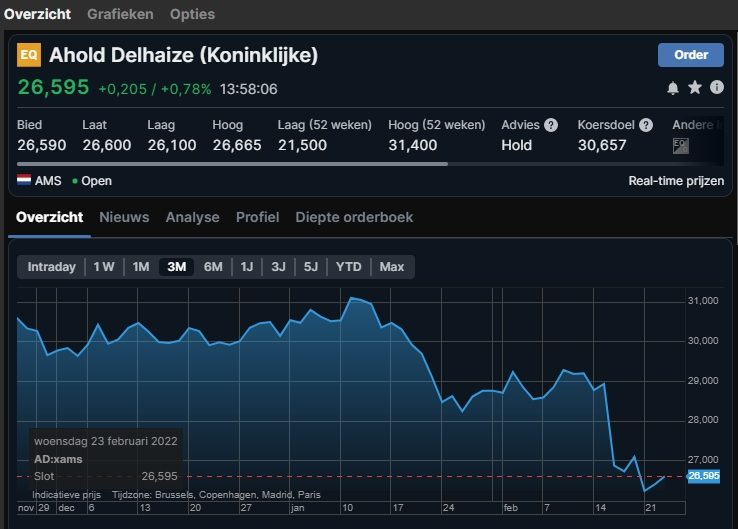
Task: Open the Grafieken top tab
Action: [120, 14]
